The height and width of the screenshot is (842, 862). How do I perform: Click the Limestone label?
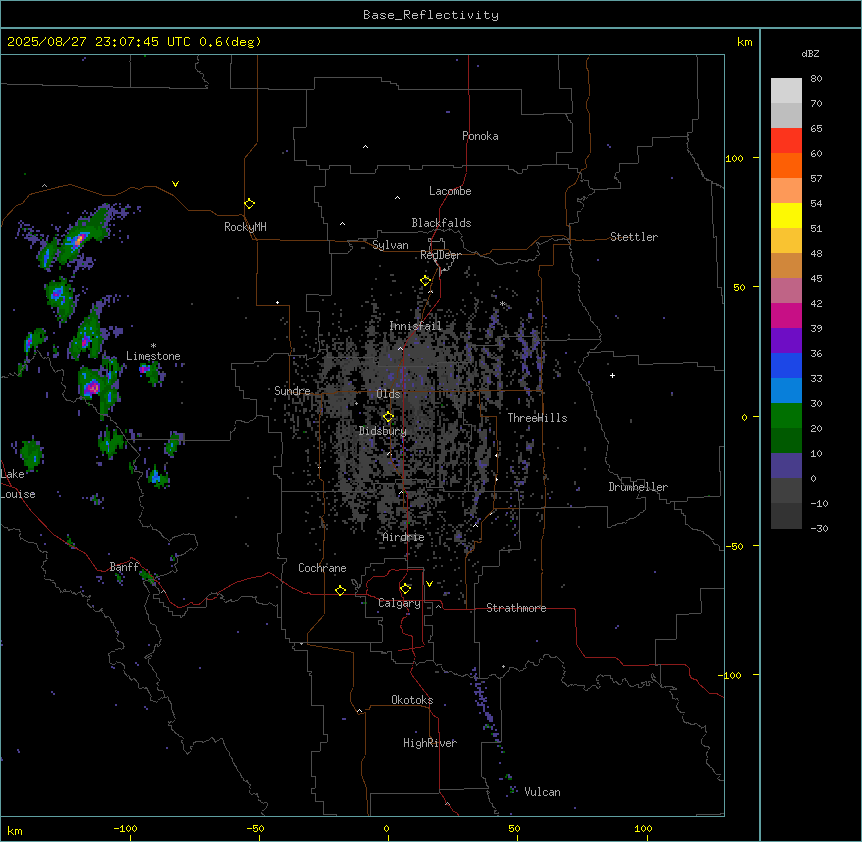coord(153,356)
